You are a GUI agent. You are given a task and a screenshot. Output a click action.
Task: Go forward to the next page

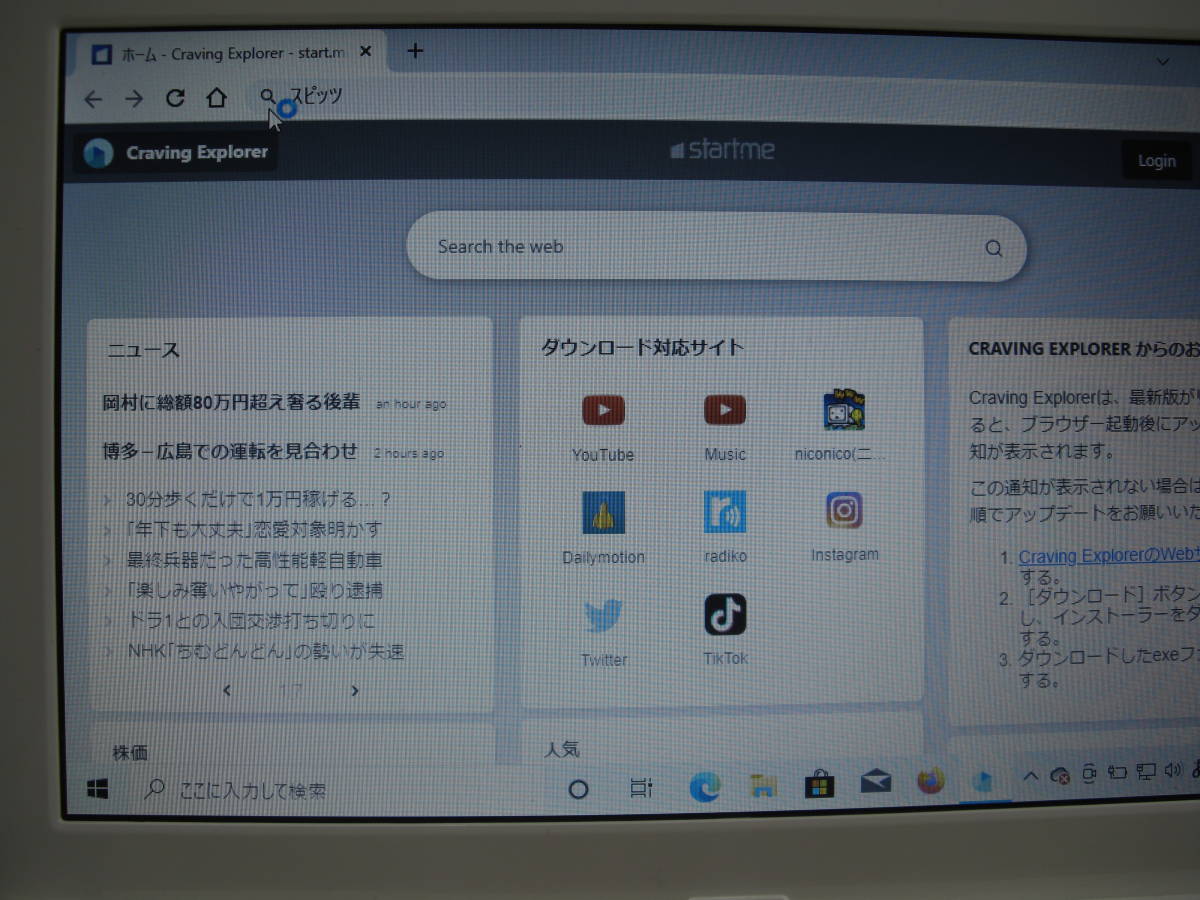point(134,98)
